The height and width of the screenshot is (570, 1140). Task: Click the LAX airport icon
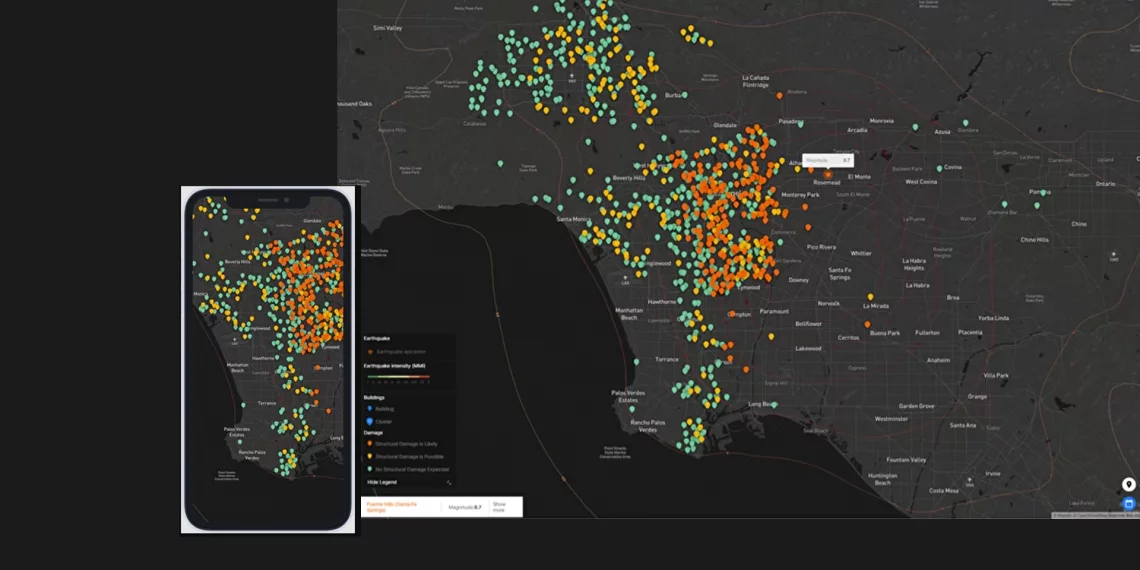[625, 278]
